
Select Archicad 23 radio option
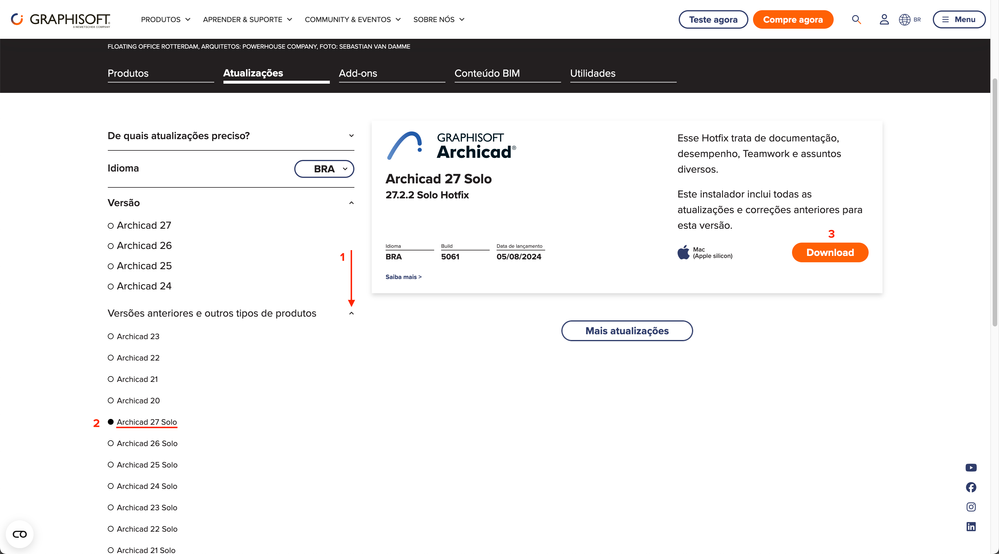pyautogui.click(x=111, y=336)
